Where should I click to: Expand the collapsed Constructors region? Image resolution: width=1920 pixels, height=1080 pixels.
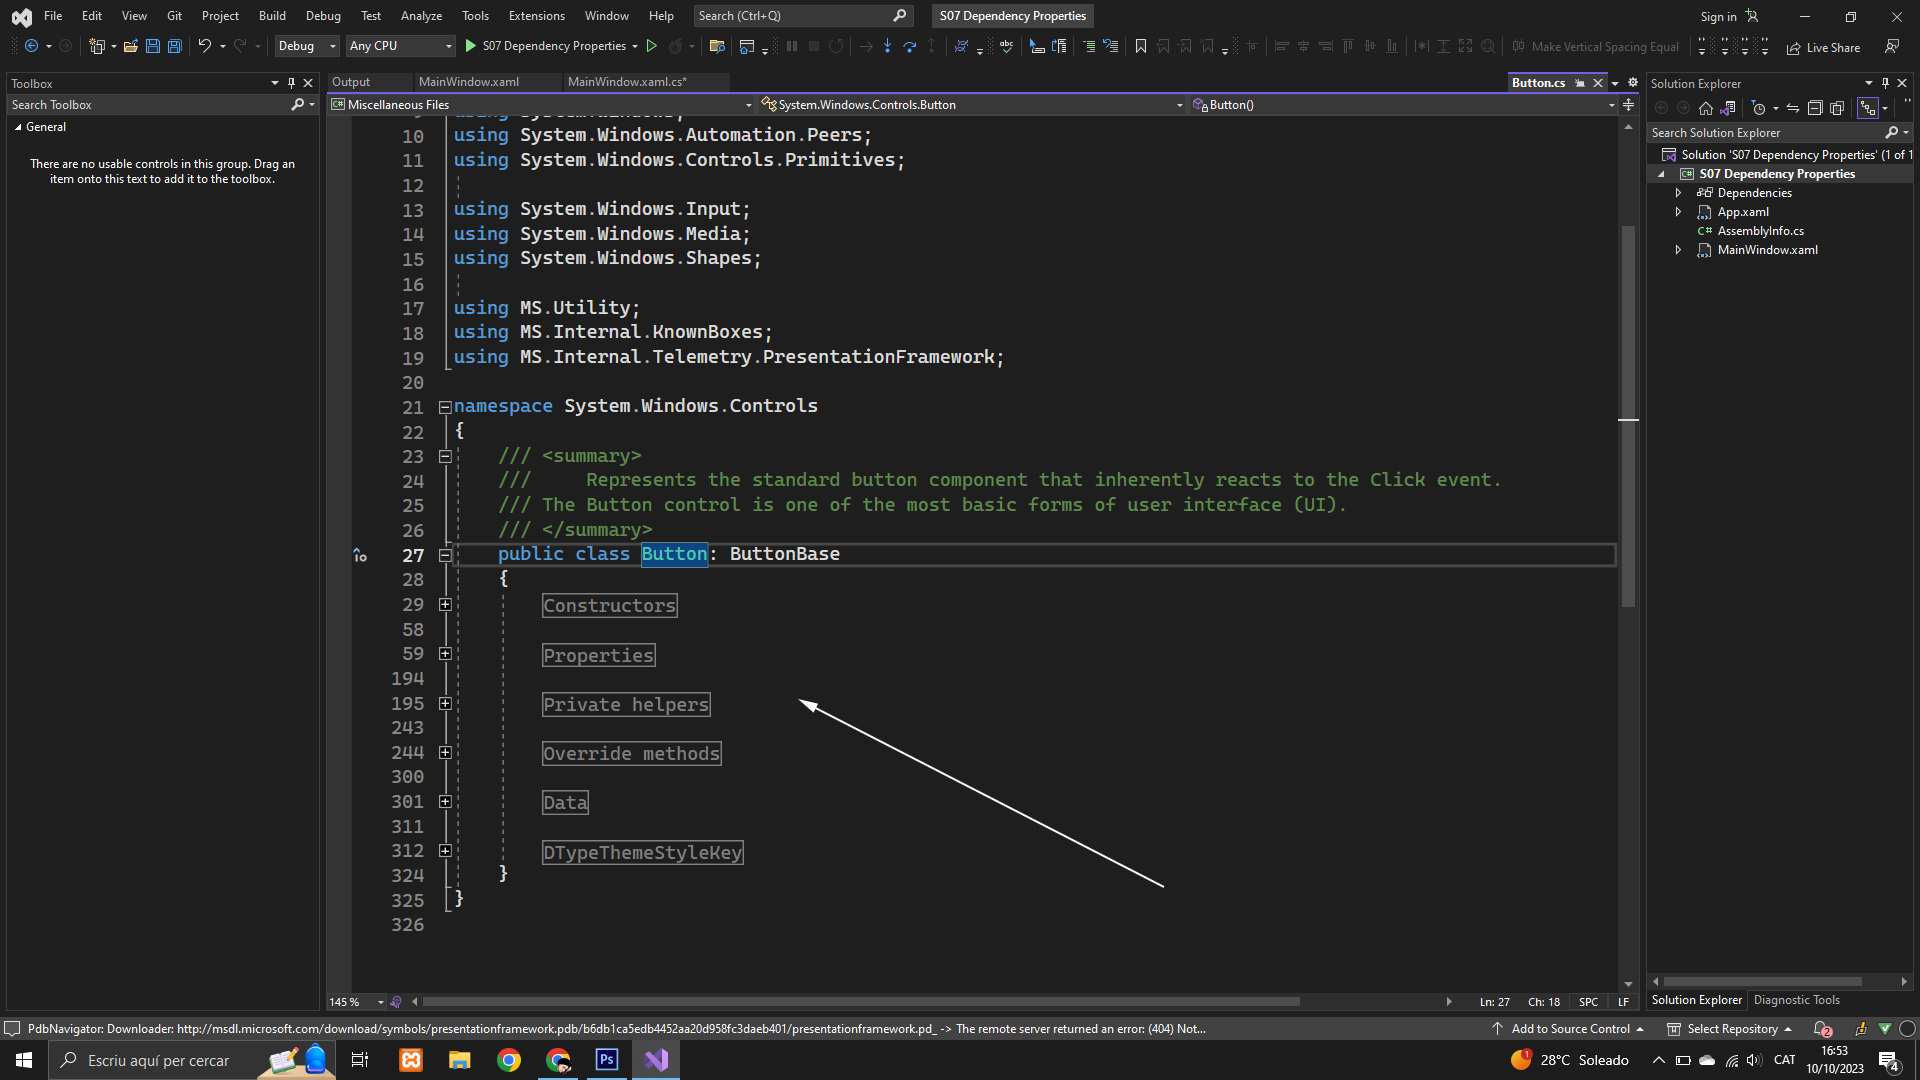point(445,605)
